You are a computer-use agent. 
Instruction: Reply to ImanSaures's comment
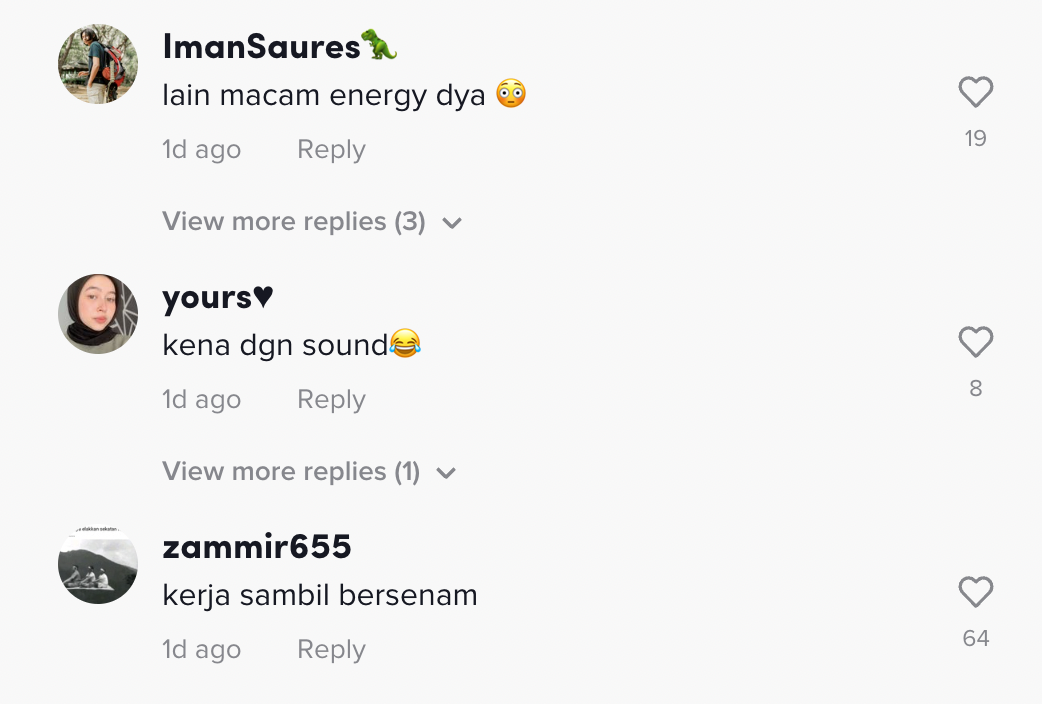(x=331, y=150)
